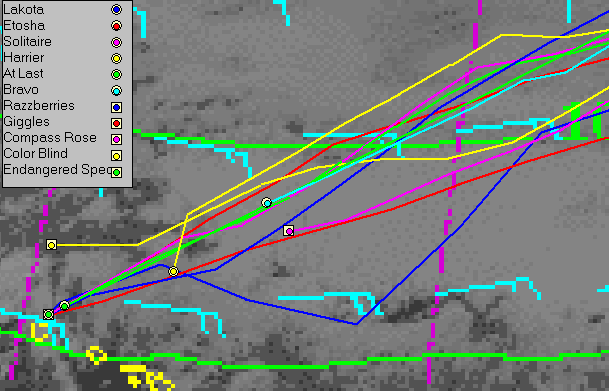The image size is (609, 391).
Task: Click the Compass Rose label in legend
Action: tap(50, 138)
